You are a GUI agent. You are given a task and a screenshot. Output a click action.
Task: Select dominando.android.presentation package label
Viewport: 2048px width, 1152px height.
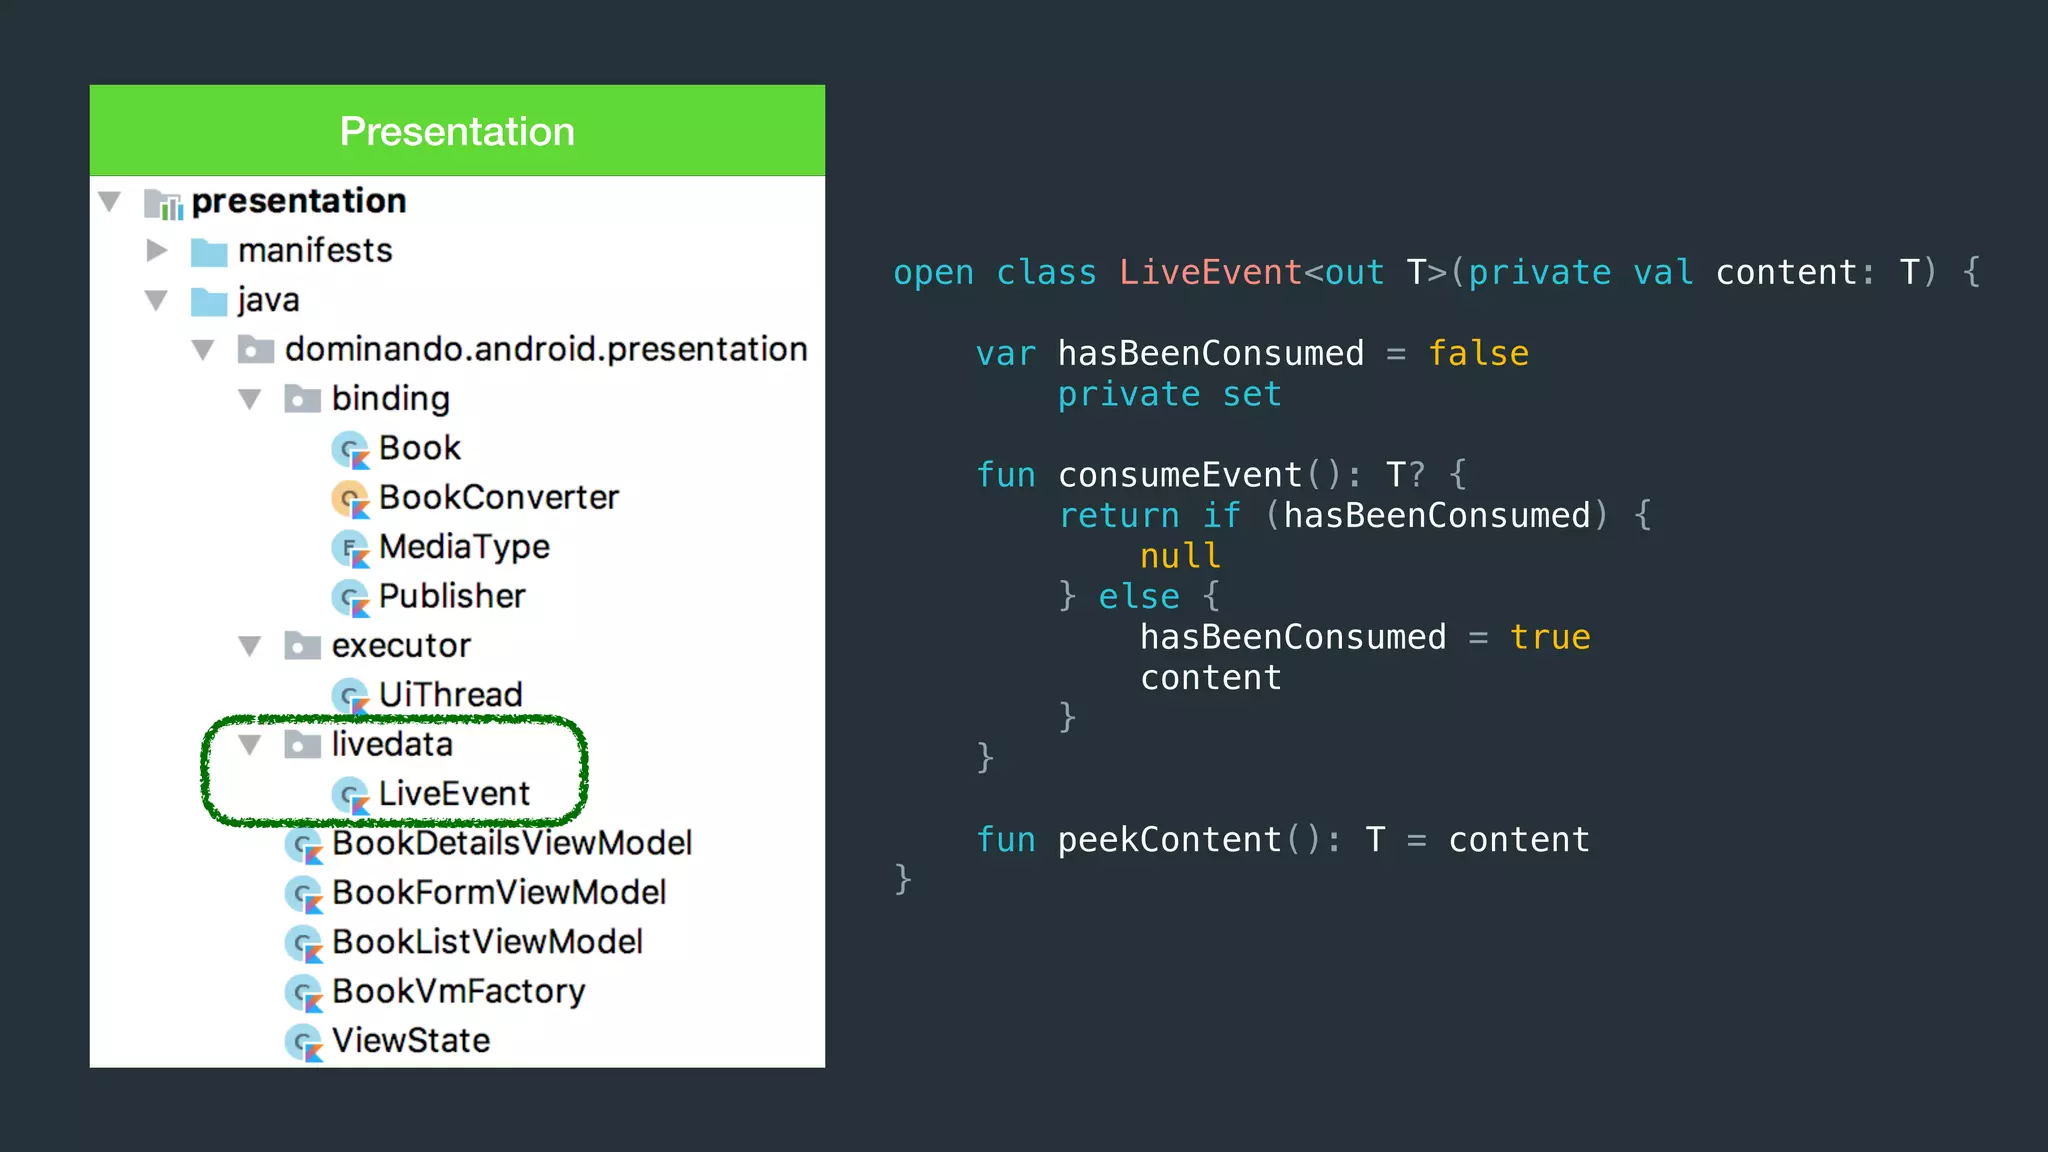click(x=546, y=350)
